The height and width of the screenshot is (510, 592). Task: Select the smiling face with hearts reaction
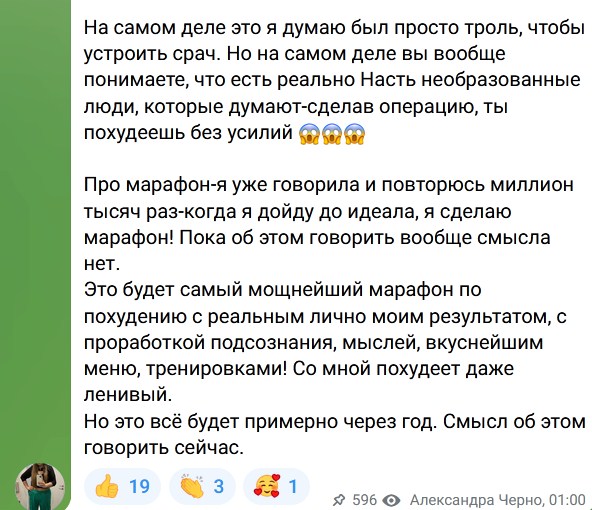(276, 486)
